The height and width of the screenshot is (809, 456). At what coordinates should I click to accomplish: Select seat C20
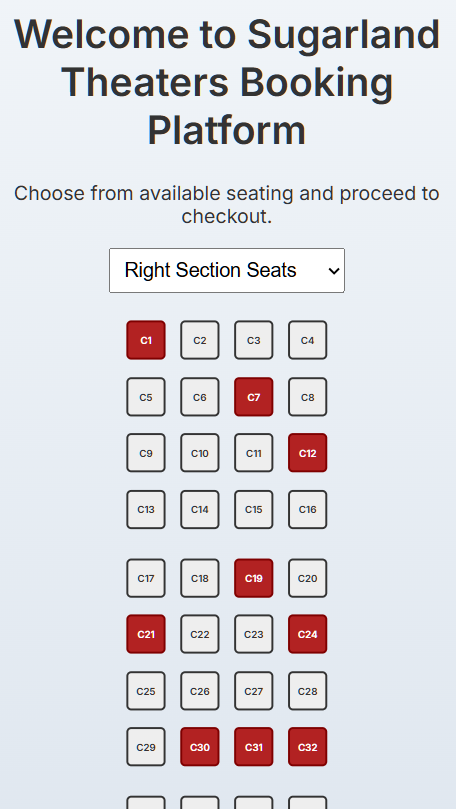307,578
